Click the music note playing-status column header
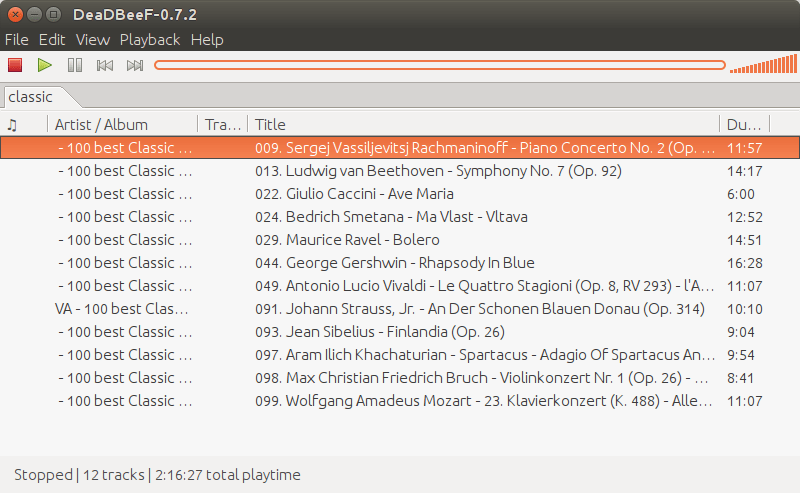 click(24, 125)
